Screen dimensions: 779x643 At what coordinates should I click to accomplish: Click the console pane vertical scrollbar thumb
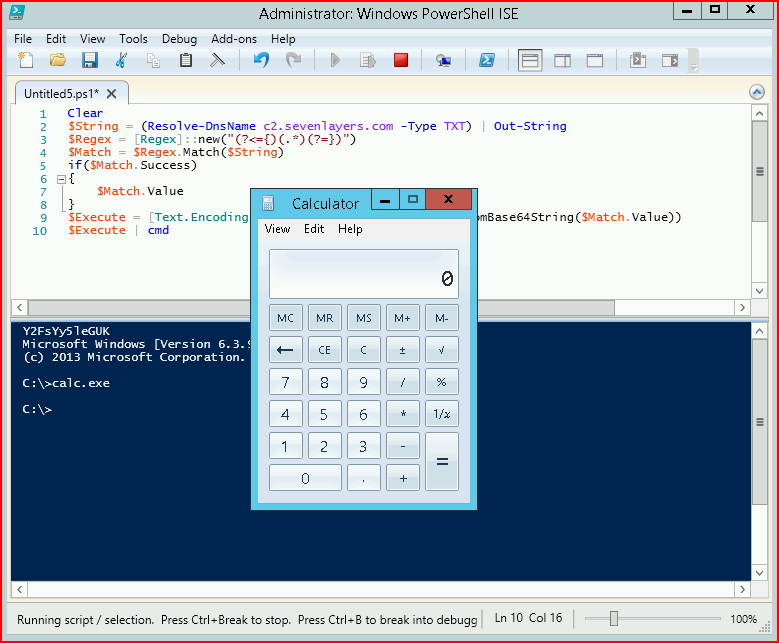pyautogui.click(x=759, y=422)
